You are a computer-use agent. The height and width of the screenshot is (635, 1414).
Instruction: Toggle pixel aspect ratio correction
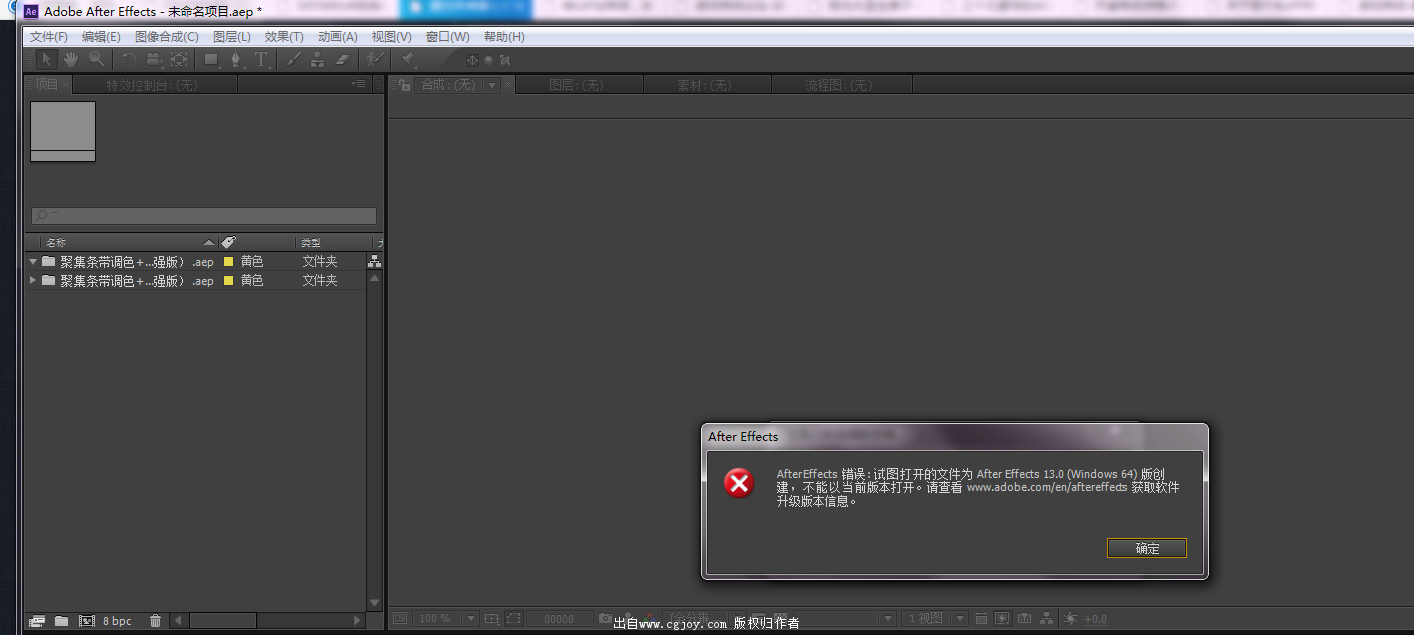(982, 618)
